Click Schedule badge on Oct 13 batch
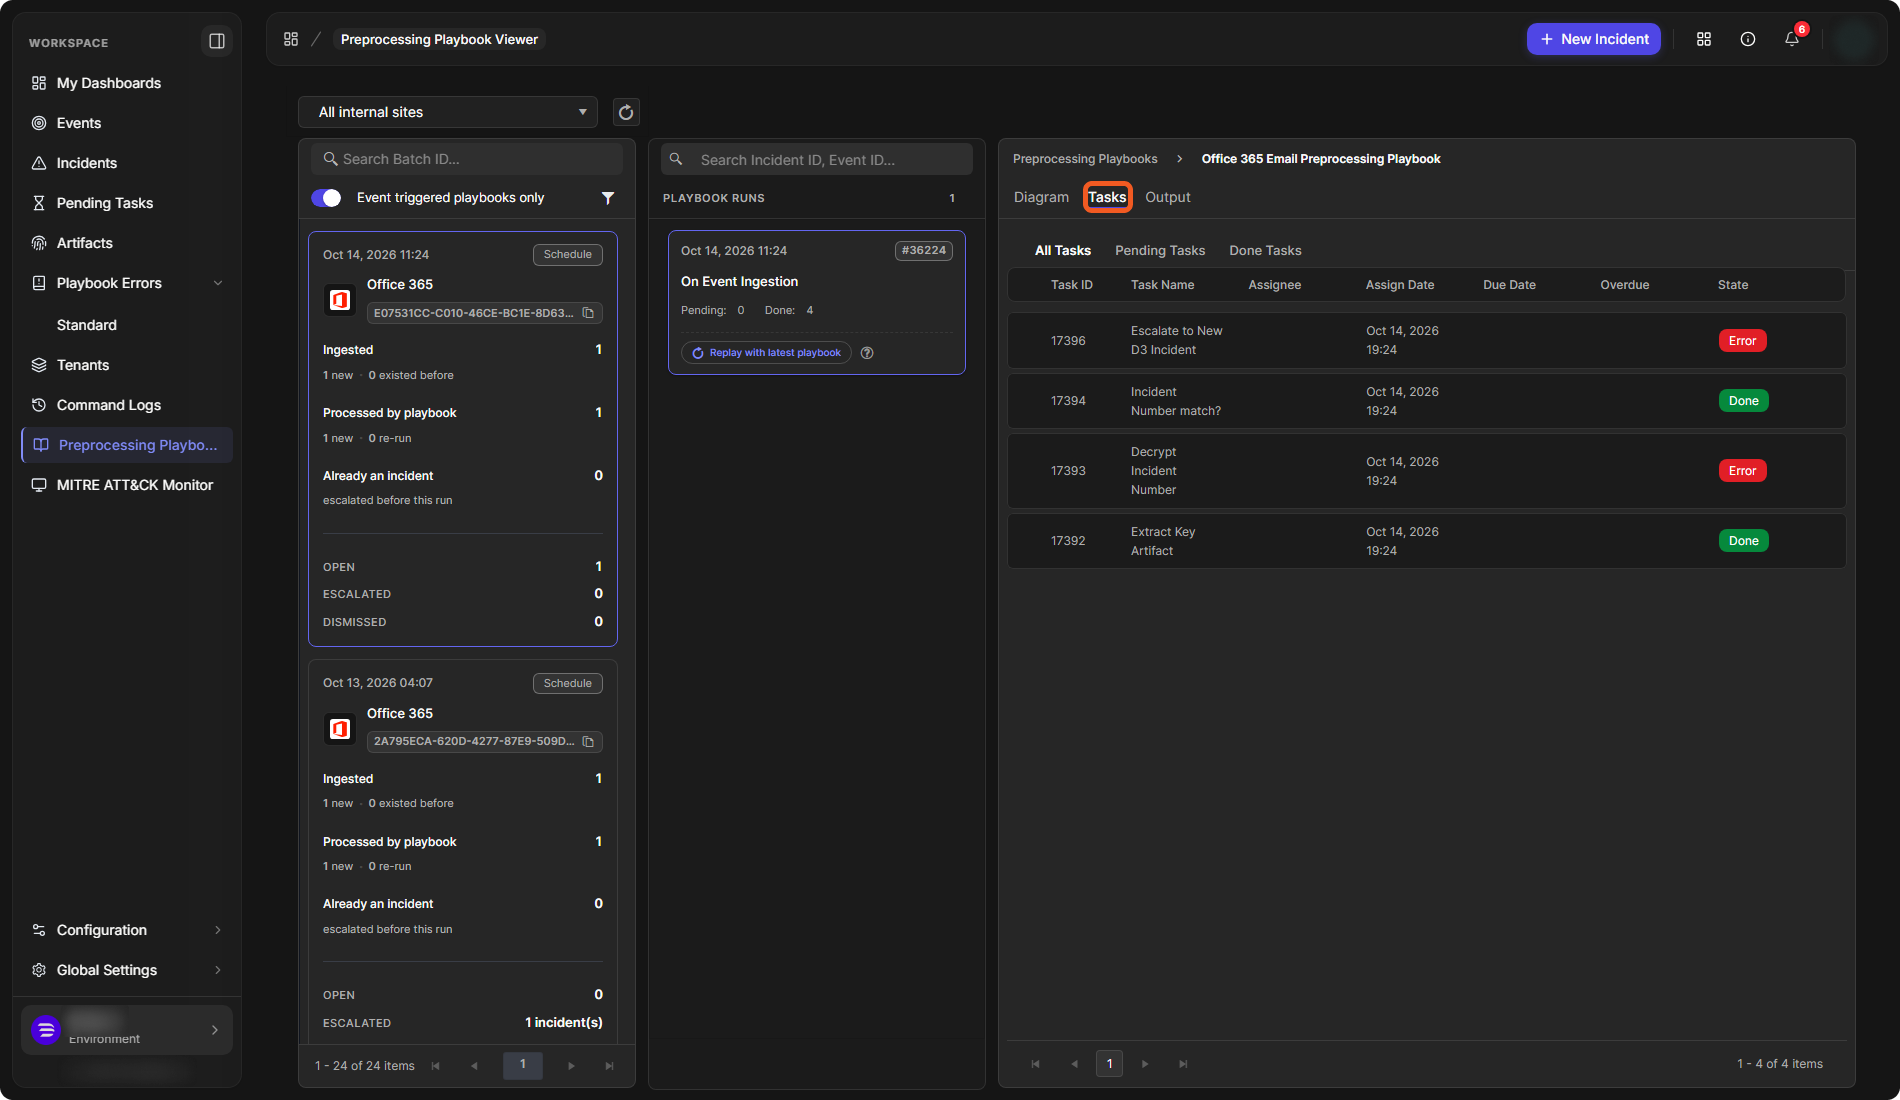Viewport: 1900px width, 1100px height. (568, 684)
